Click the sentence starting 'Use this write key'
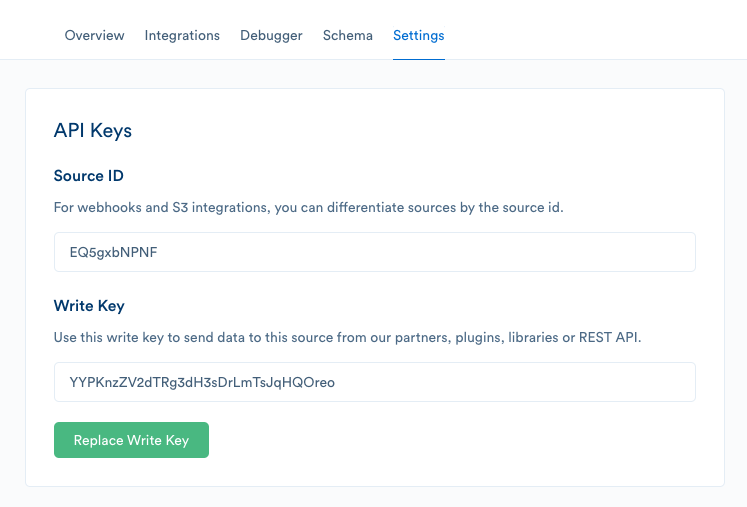This screenshot has height=507, width=747. click(347, 337)
